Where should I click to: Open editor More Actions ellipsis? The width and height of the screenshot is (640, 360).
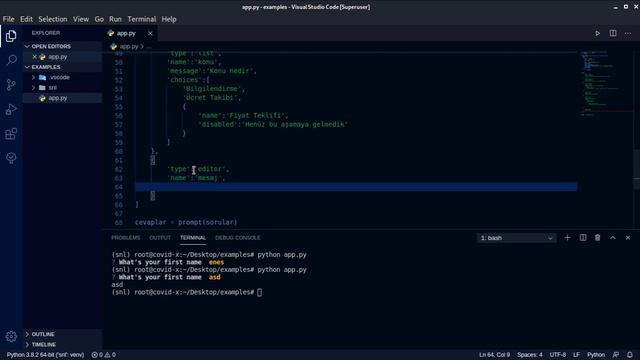click(628, 33)
